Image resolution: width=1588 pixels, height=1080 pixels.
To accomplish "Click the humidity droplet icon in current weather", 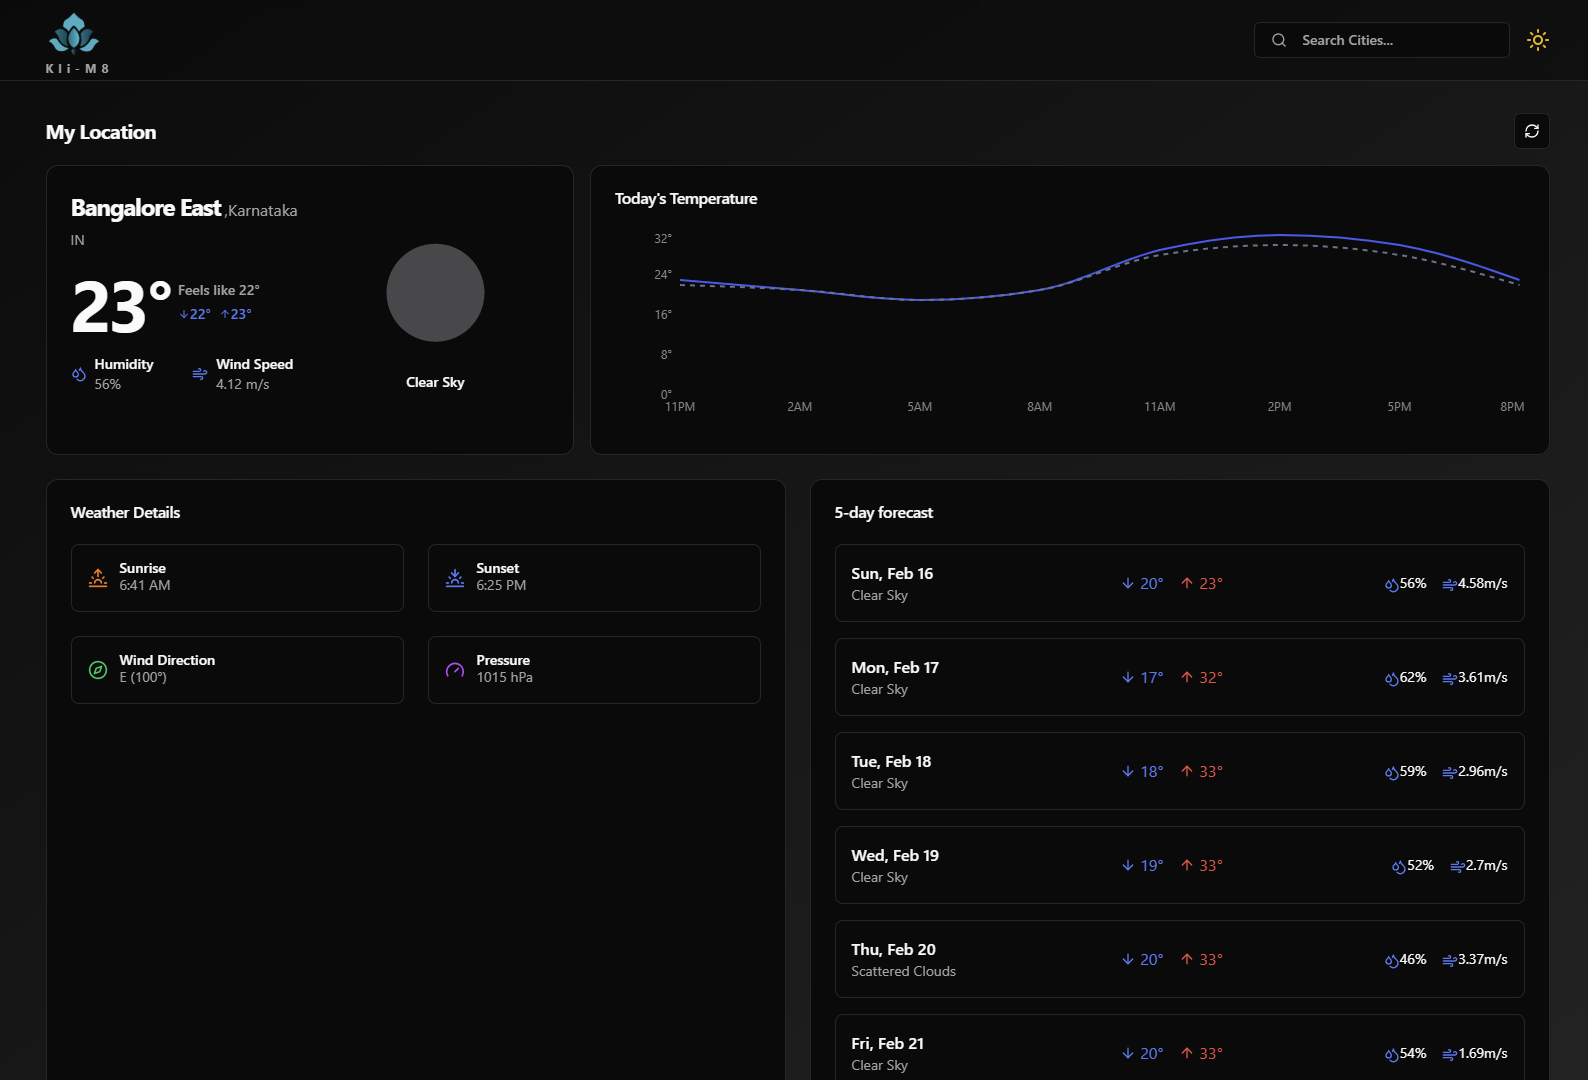I will click(x=79, y=374).
